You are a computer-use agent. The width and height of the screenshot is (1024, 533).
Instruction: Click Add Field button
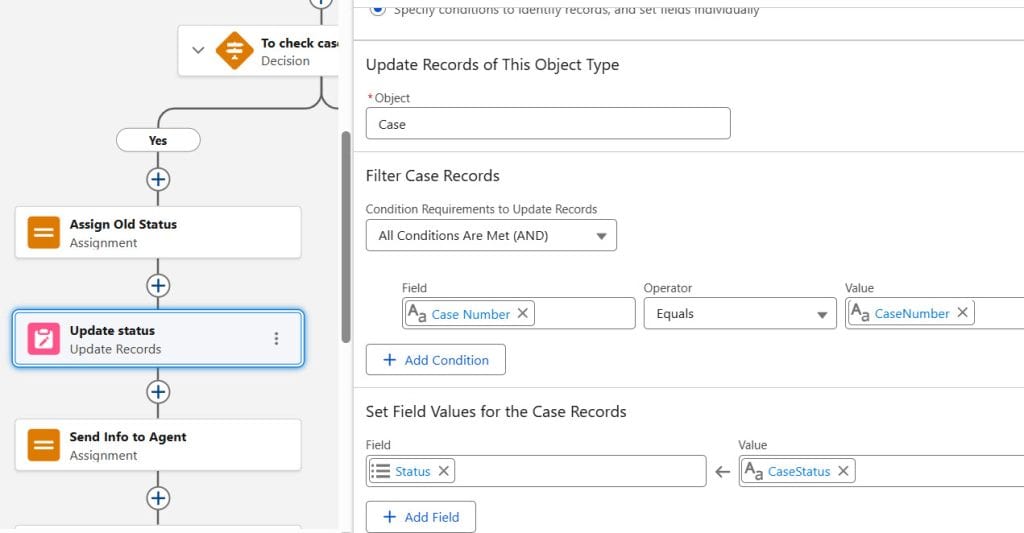click(421, 517)
